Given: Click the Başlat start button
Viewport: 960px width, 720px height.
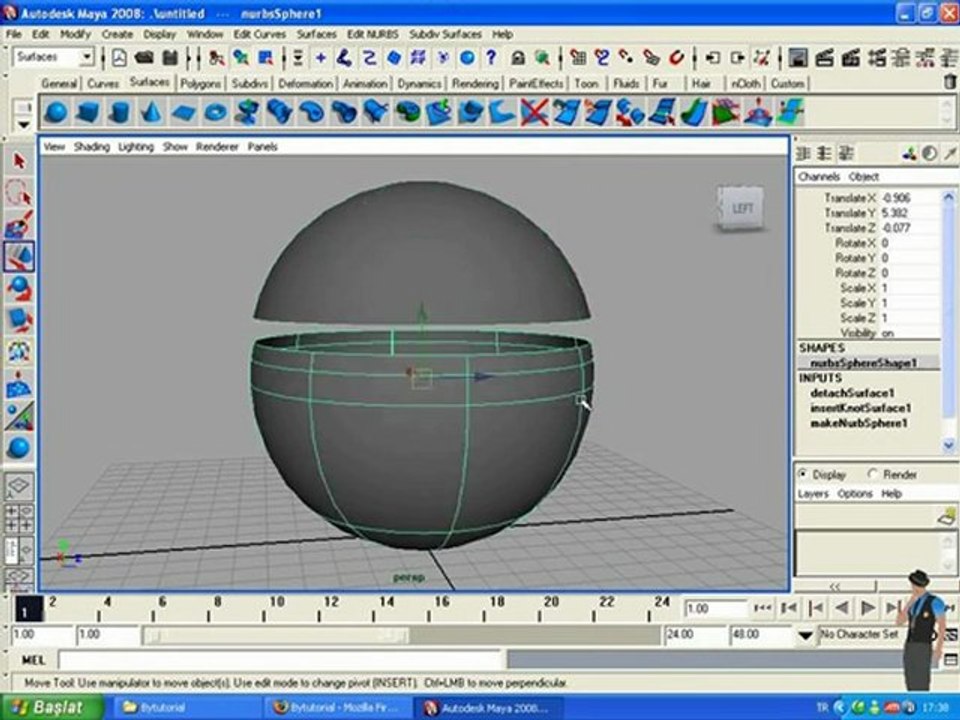Looking at the screenshot, I should [x=51, y=707].
